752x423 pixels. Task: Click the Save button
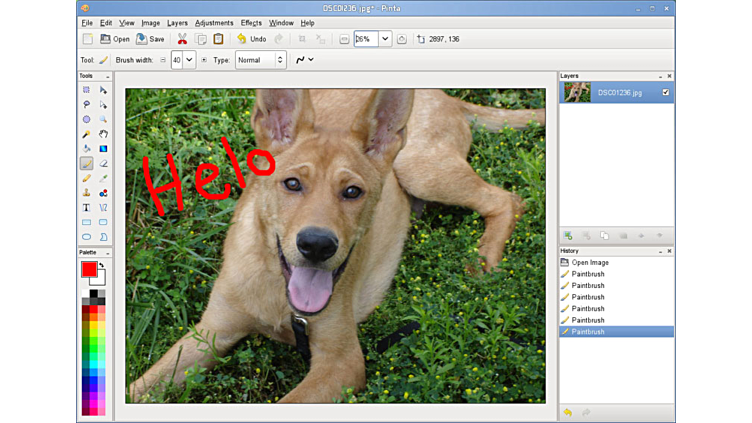[x=150, y=39]
